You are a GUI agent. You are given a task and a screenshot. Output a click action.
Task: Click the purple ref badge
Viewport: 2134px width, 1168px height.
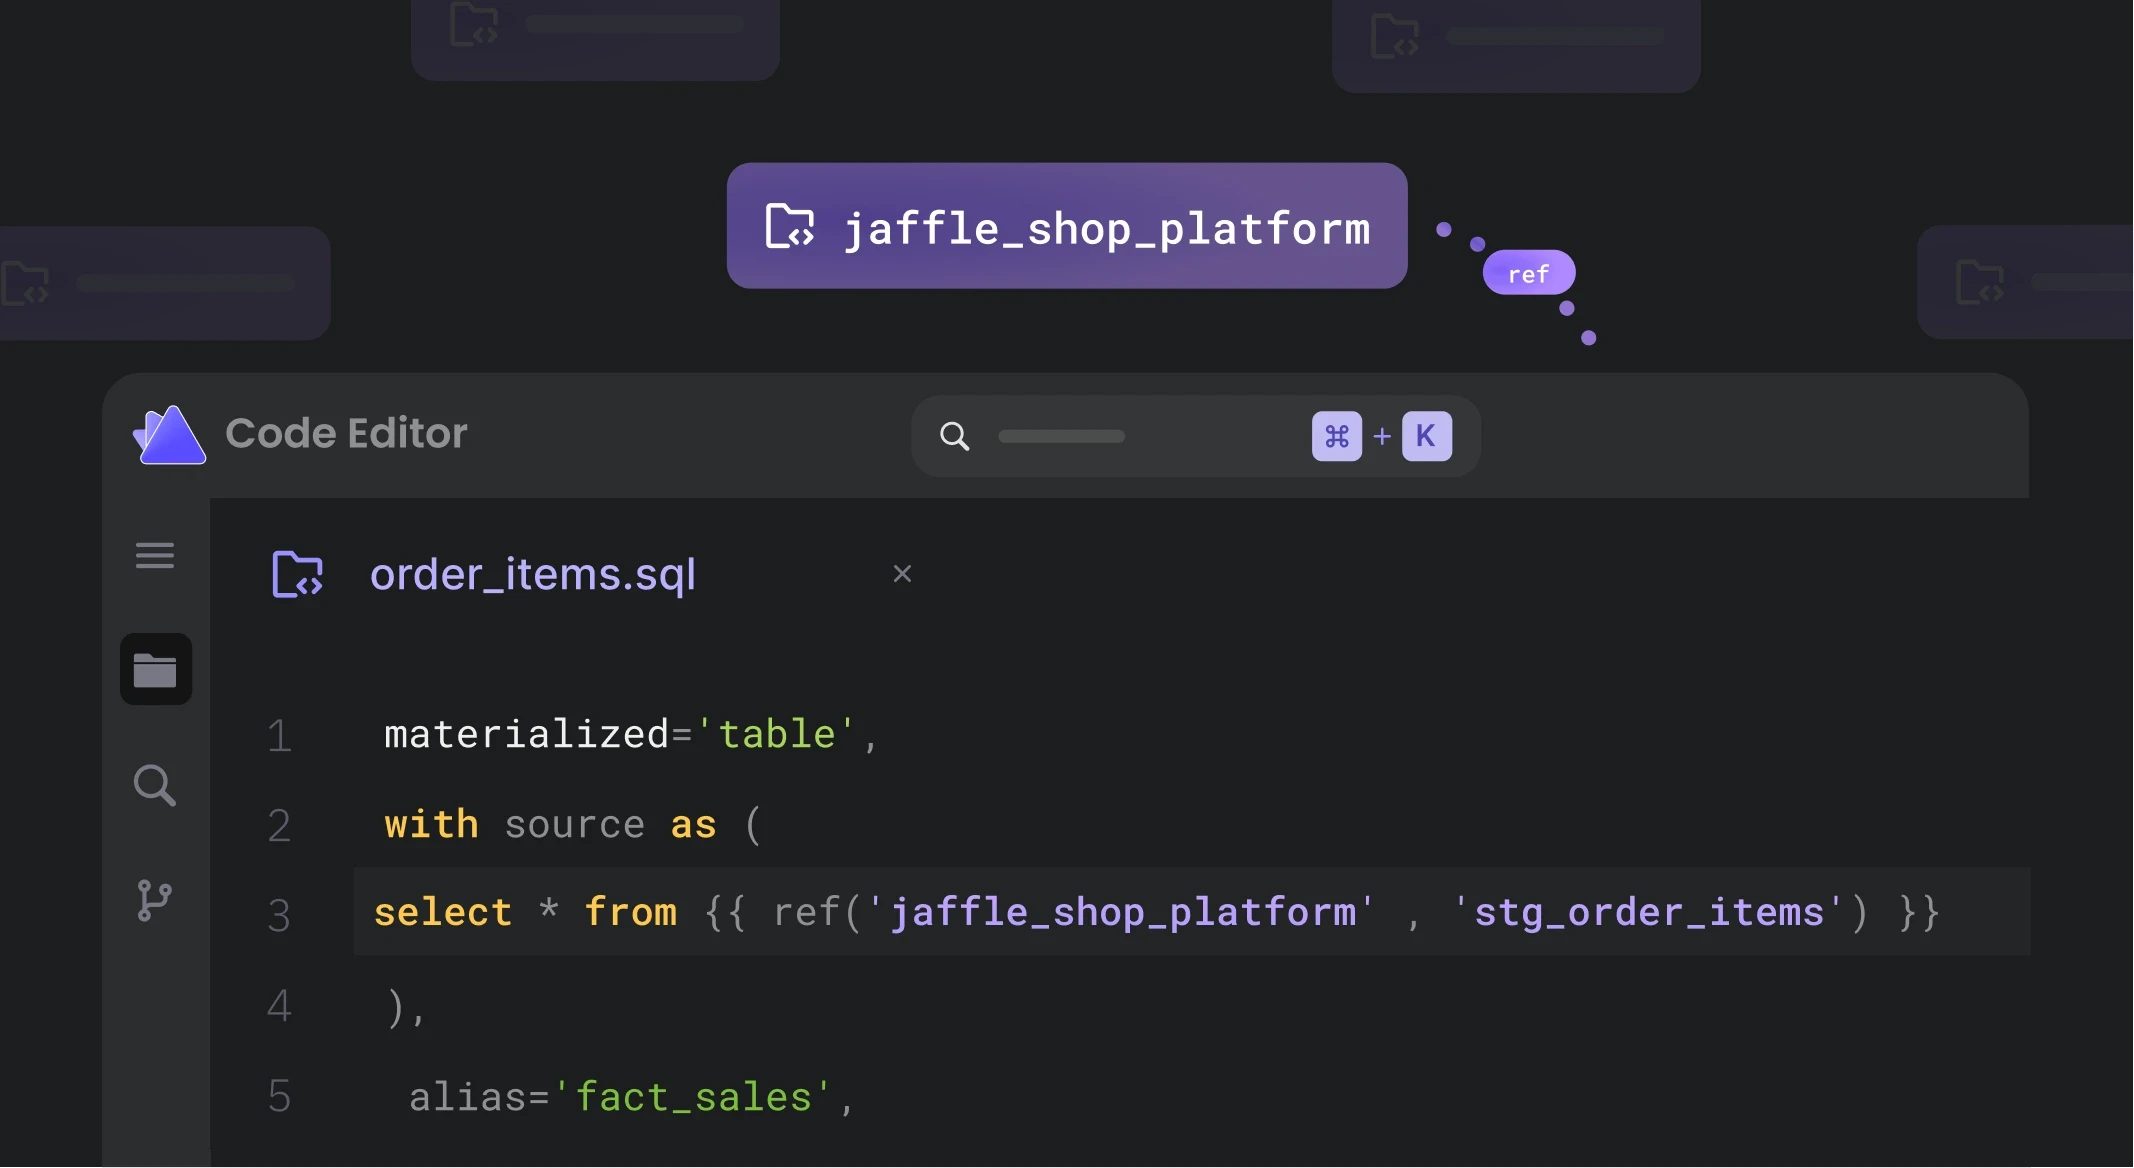[x=1528, y=273]
